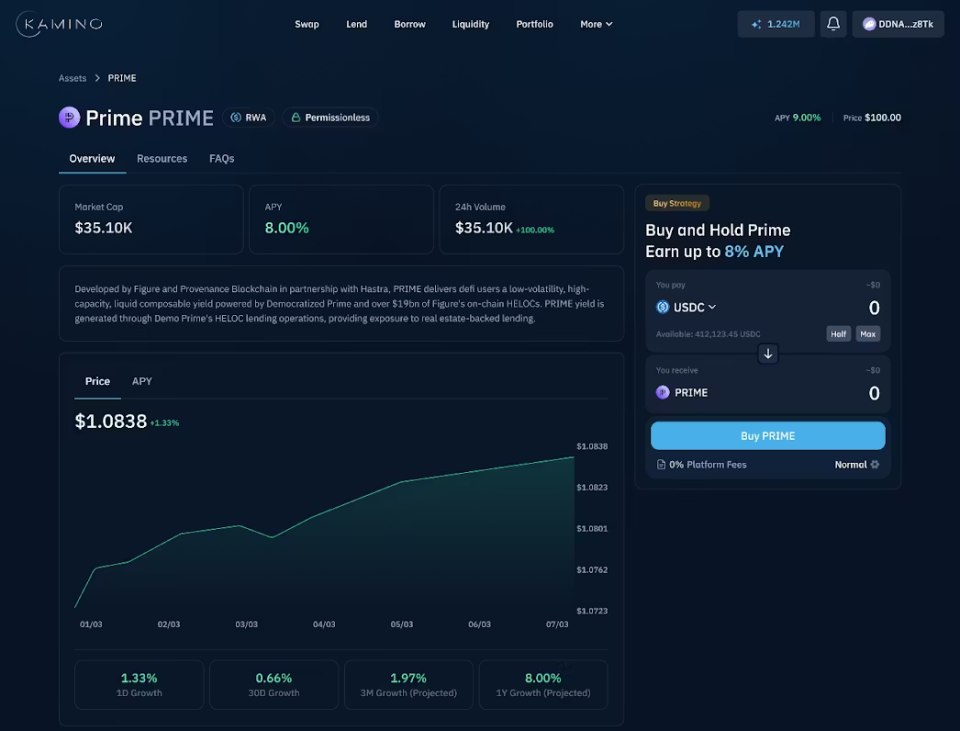Click the You receive amount field
The image size is (960, 731).
[x=874, y=393]
